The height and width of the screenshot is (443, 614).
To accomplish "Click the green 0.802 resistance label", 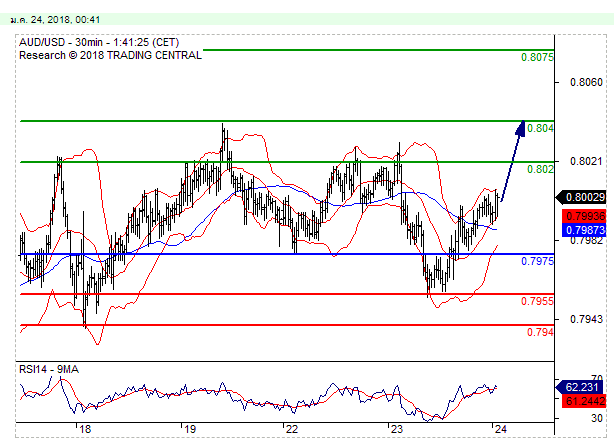I will coord(540,169).
